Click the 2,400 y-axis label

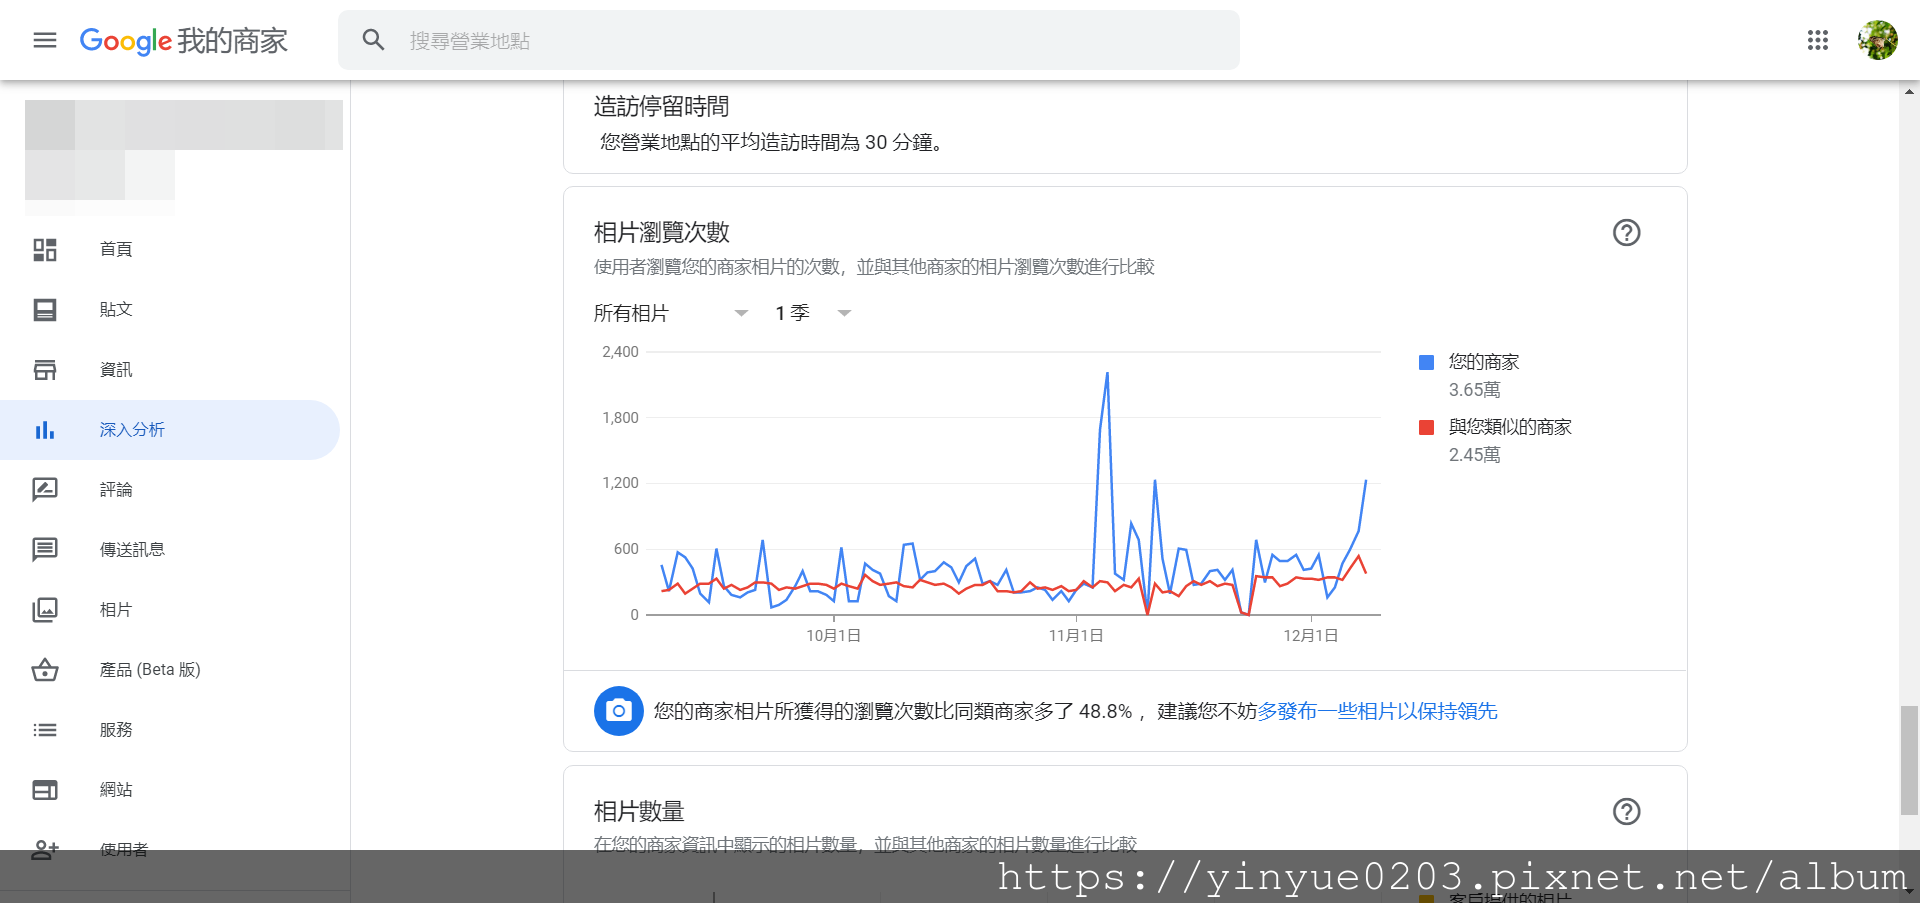coord(620,352)
